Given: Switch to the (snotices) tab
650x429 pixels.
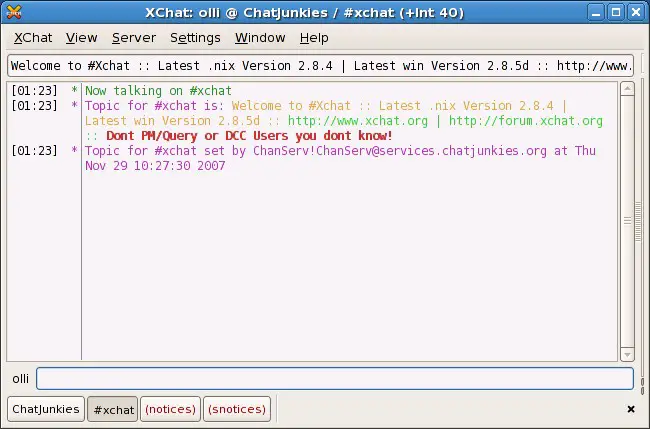Looking at the screenshot, I should (237, 409).
